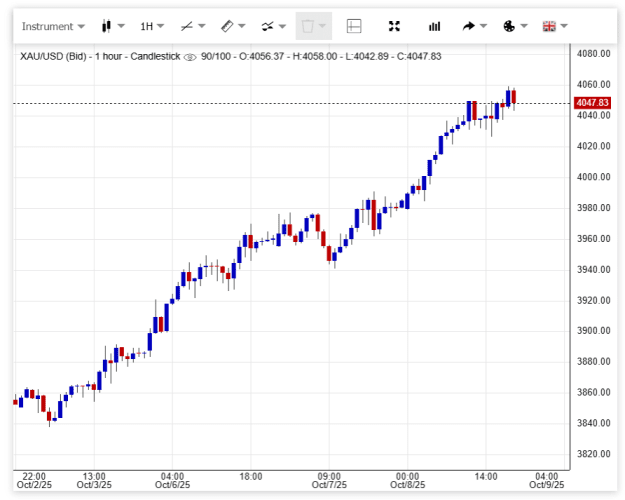
Task: Expand the language dropdown arrow
Action: coord(564,26)
